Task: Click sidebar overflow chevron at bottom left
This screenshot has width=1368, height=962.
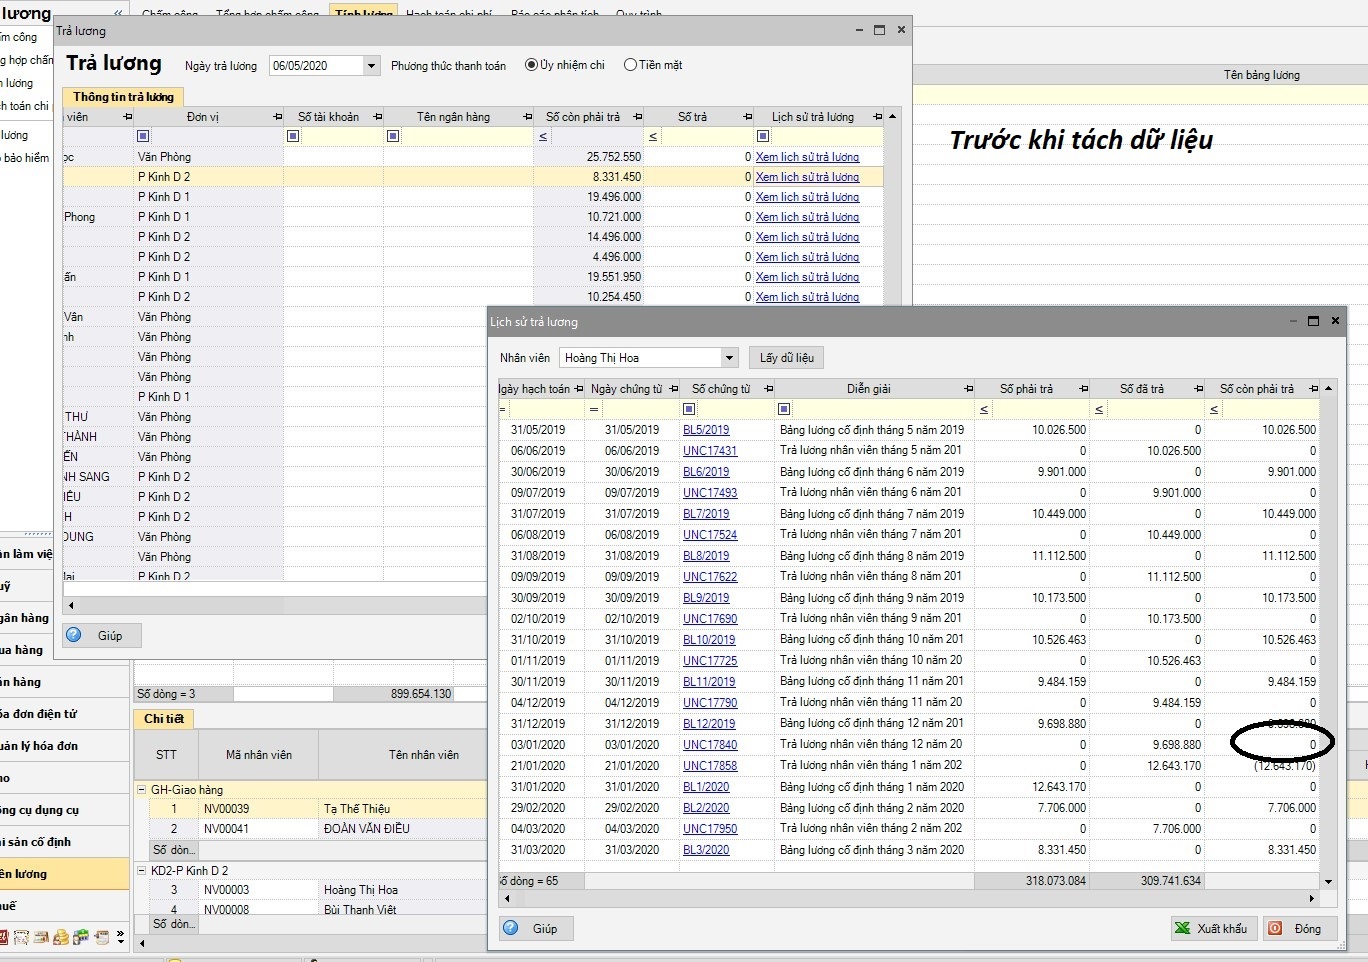Action: [120, 937]
